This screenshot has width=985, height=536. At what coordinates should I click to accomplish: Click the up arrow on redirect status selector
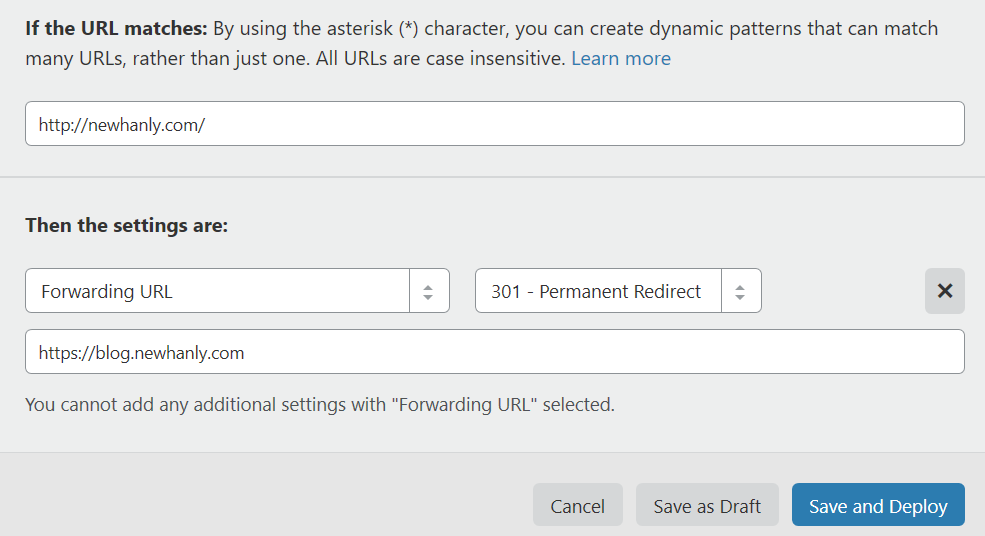coord(740,287)
